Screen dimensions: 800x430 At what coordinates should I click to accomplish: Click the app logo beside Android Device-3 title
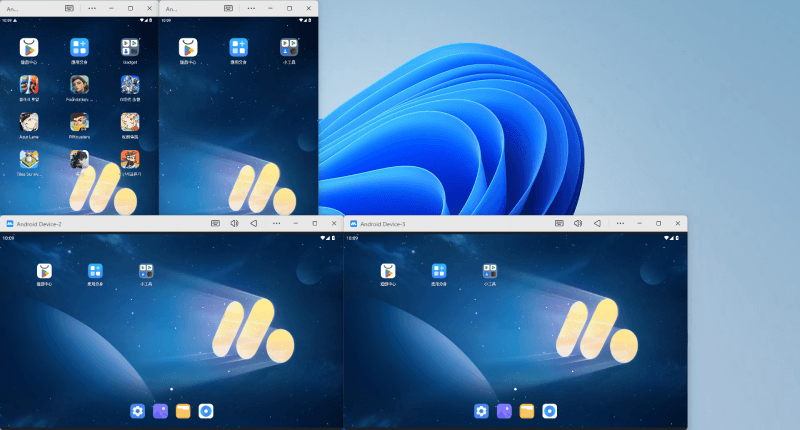click(x=353, y=224)
